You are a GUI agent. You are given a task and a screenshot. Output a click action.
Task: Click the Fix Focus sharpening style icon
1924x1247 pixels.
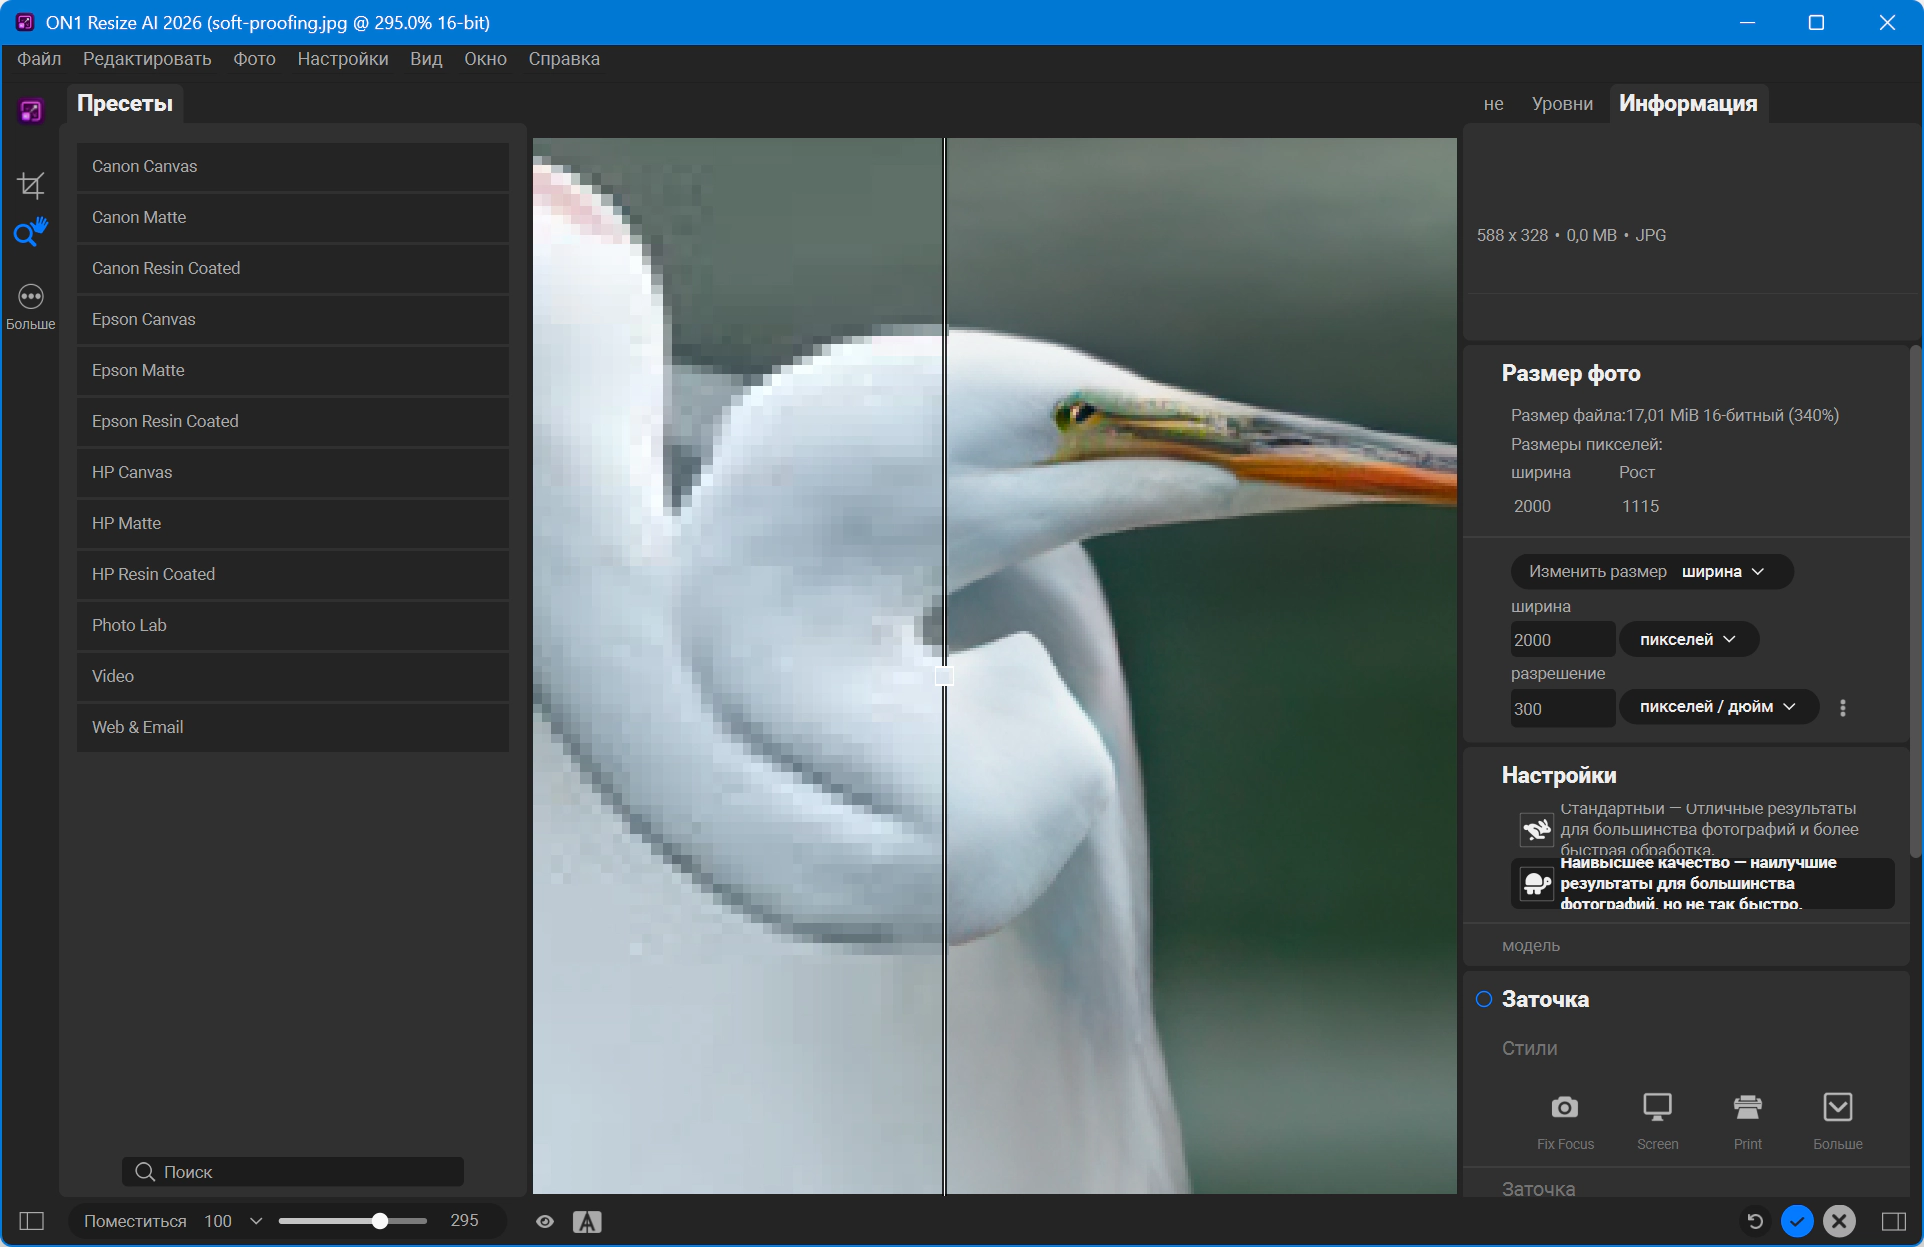[x=1565, y=1108]
